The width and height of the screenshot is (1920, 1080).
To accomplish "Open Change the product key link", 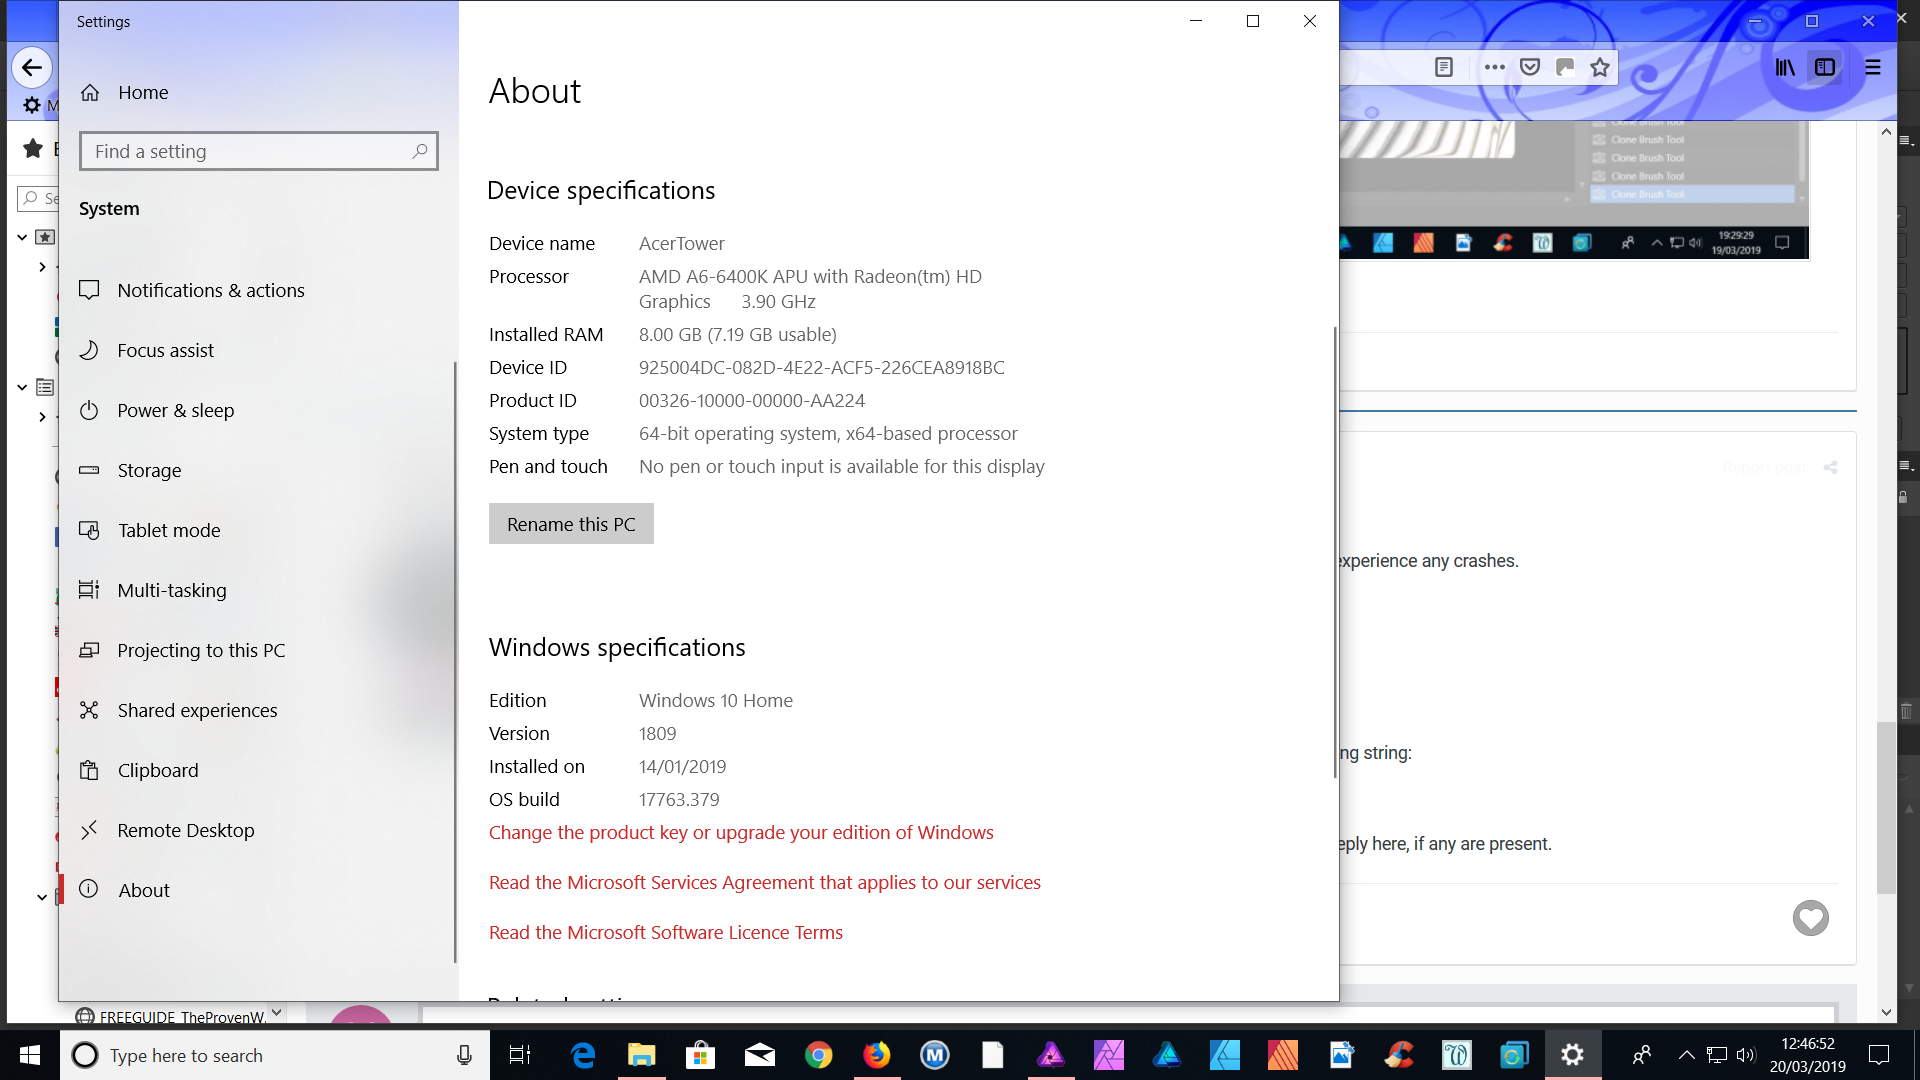I will pos(741,832).
